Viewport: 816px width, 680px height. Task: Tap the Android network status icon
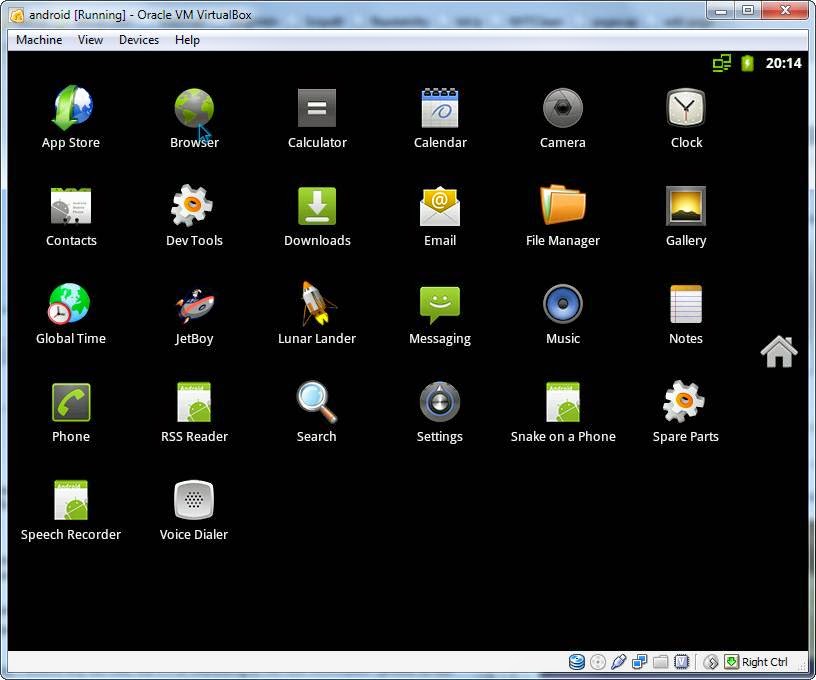722,63
